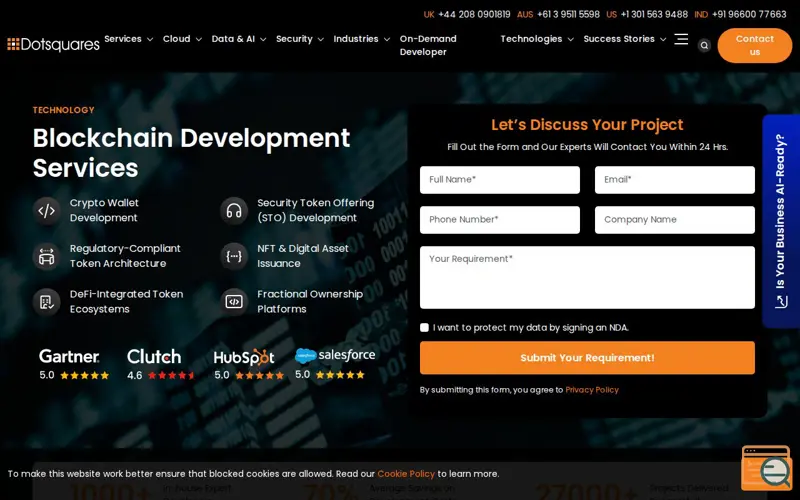The height and width of the screenshot is (500, 800).
Task: Open the chat assistant widget icon
Action: [766, 468]
